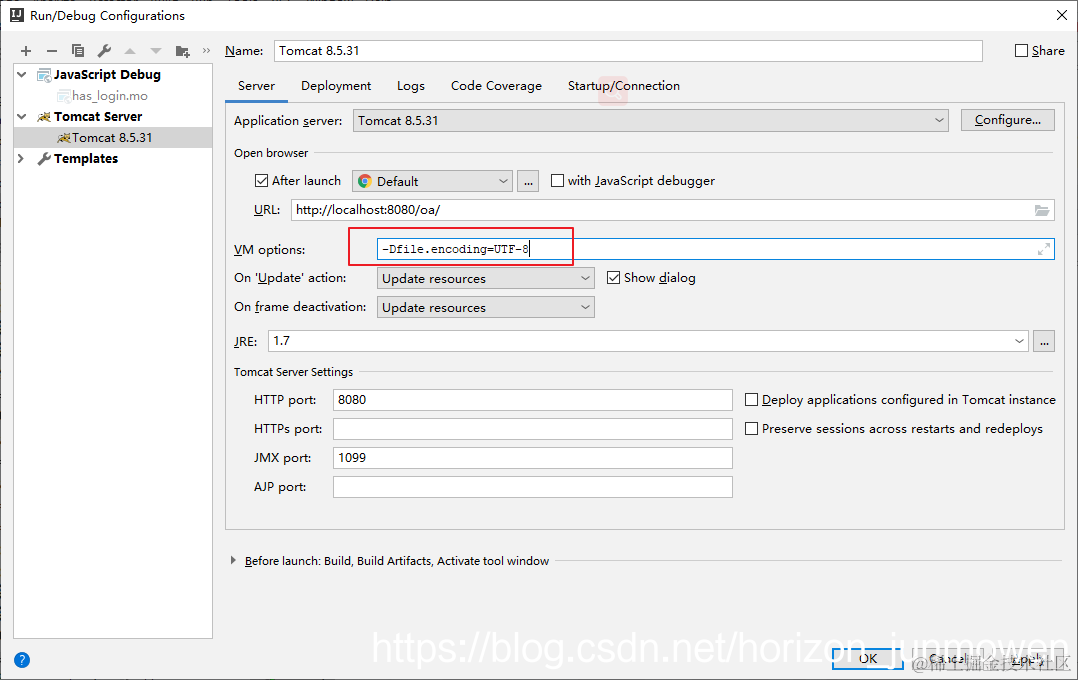1078x680 pixels.
Task: Select the Templates item in the tree
Action: (86, 158)
